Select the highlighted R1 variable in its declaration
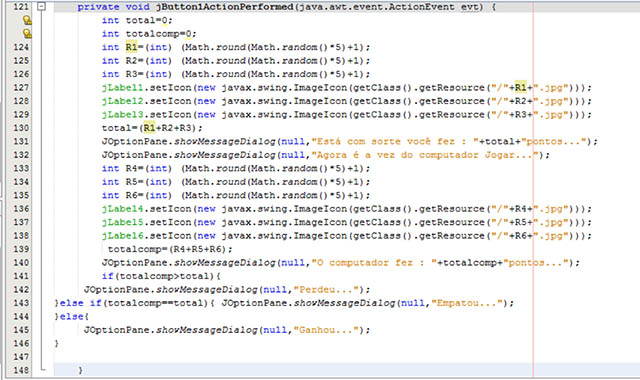Image resolution: width=640 pixels, height=380 pixels. pos(131,47)
